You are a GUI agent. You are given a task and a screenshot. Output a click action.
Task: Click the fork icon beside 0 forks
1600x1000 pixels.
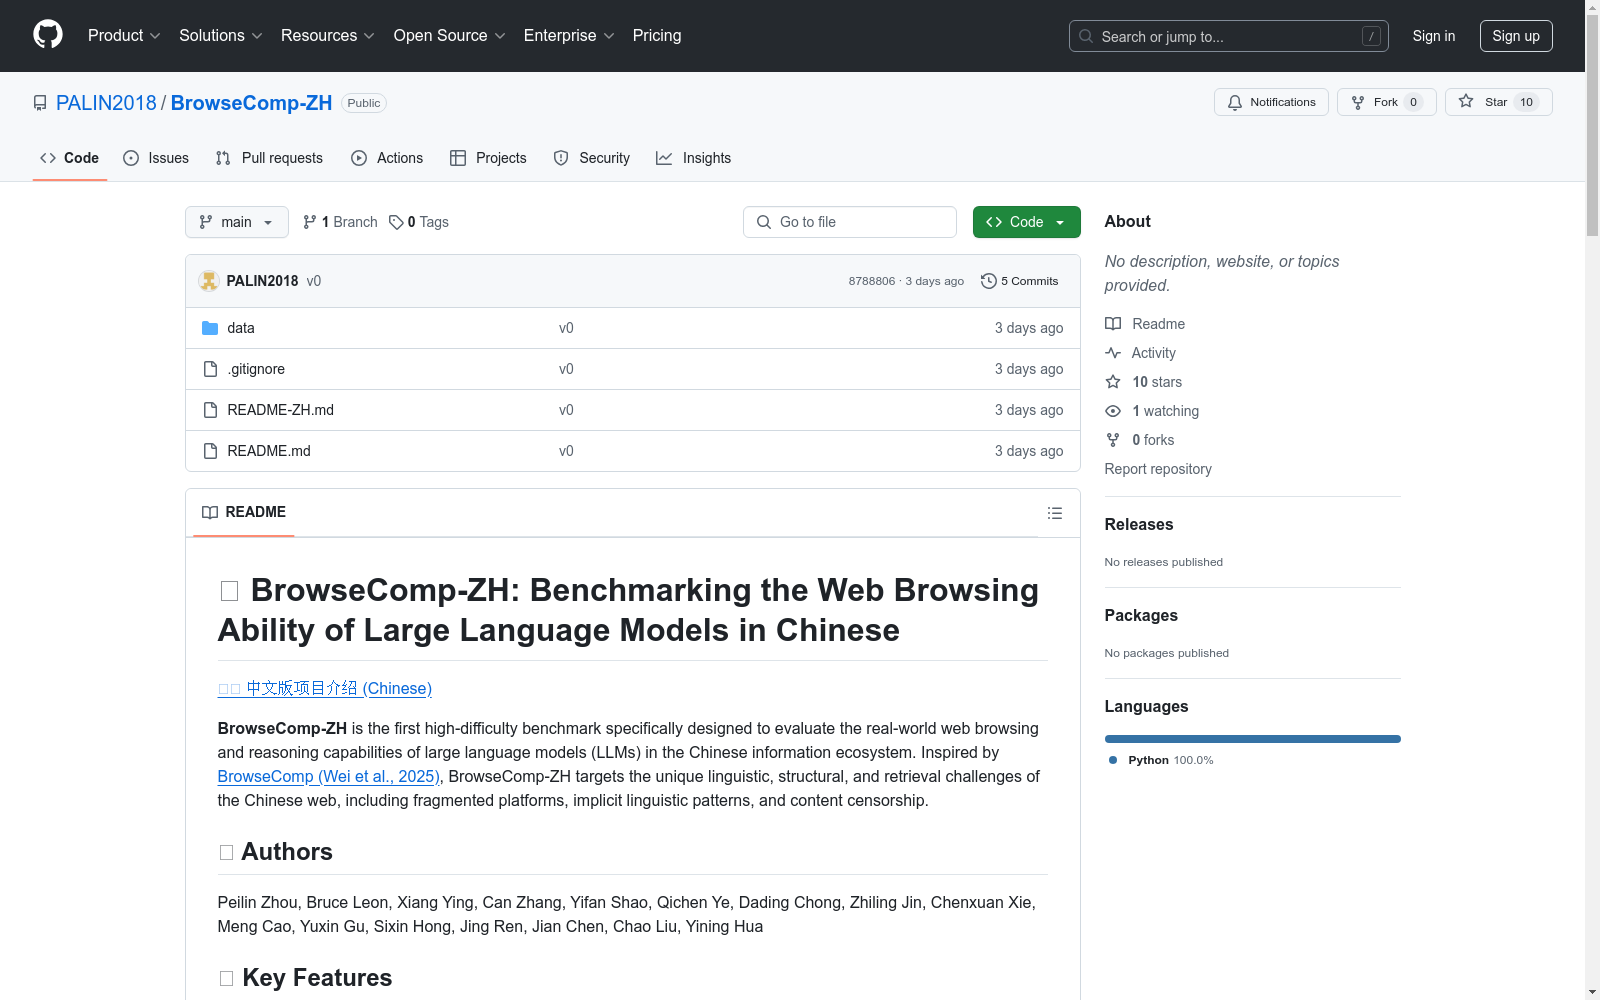[1113, 440]
